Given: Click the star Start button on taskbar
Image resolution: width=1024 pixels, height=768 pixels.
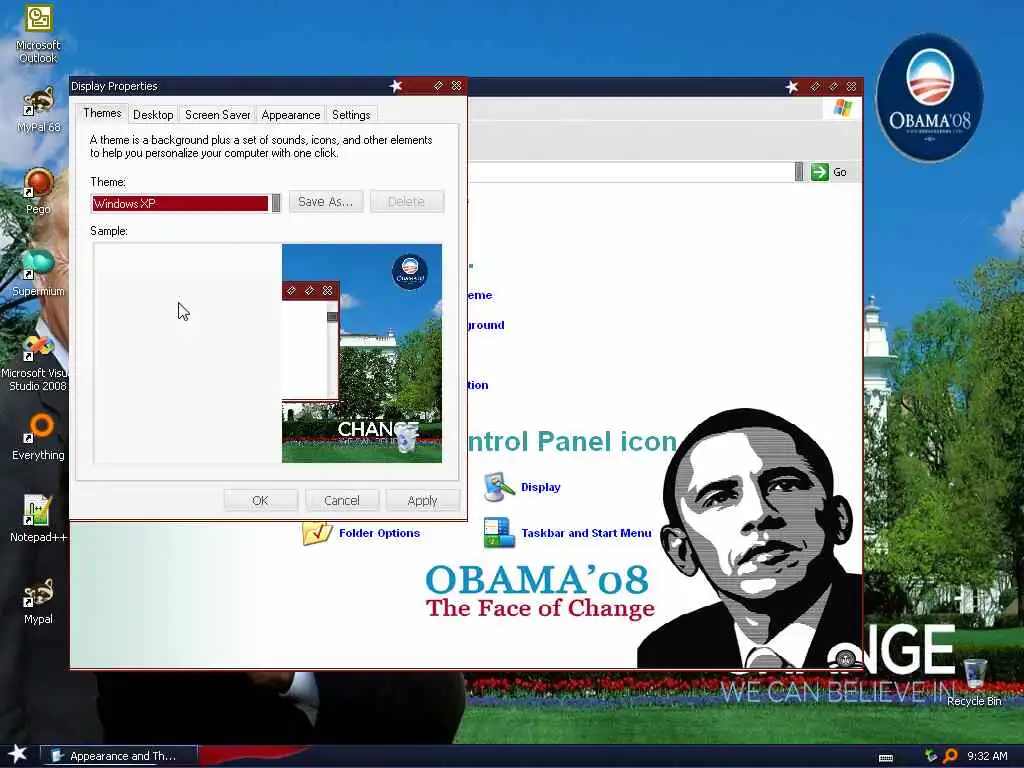Looking at the screenshot, I should 17,754.
